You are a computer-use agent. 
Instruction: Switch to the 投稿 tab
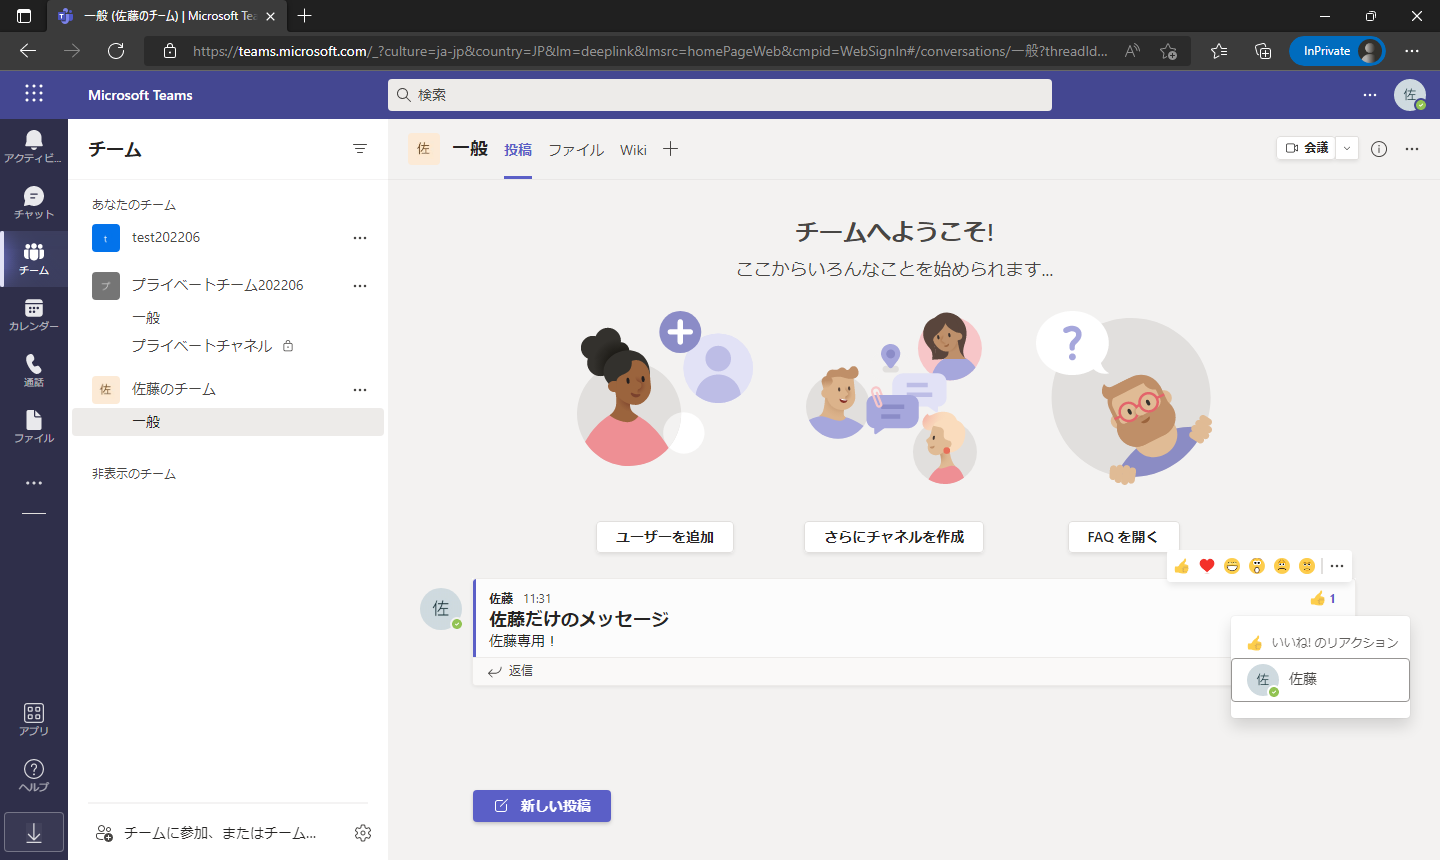518,150
